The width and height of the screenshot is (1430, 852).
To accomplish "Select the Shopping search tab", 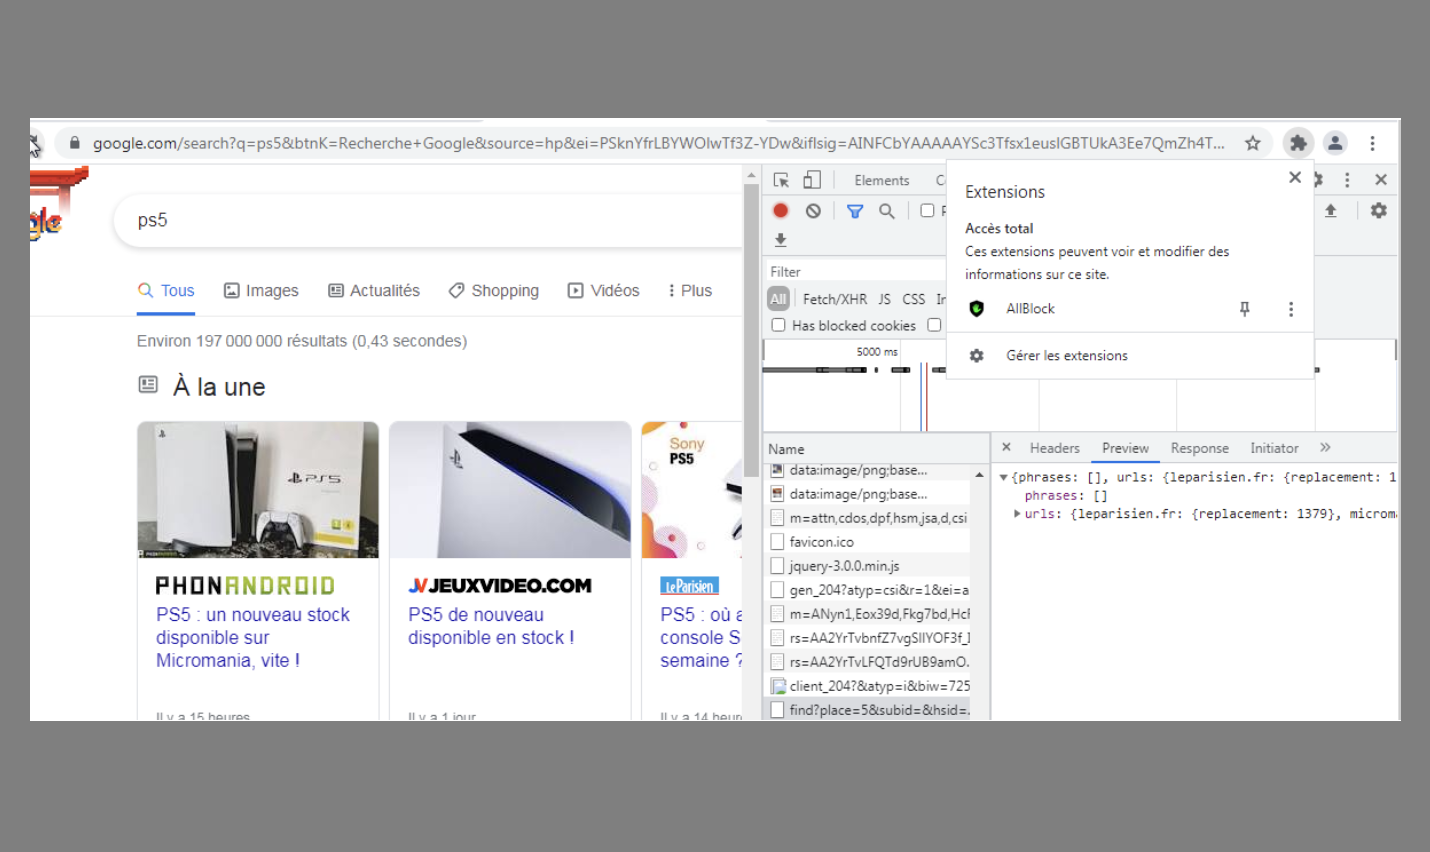I will [x=494, y=291].
